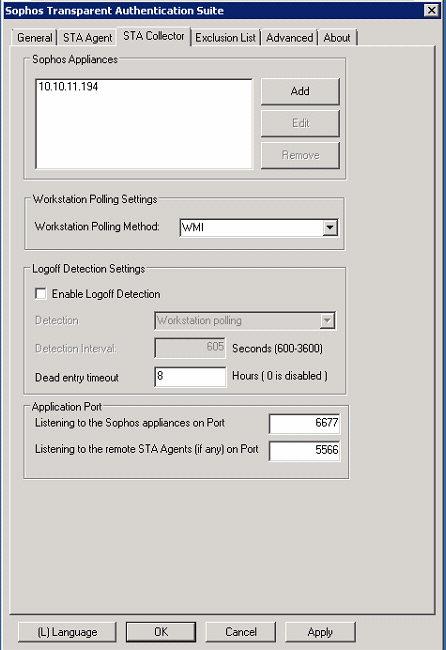Click the Edit appliance button
The height and width of the screenshot is (650, 446).
[300, 123]
